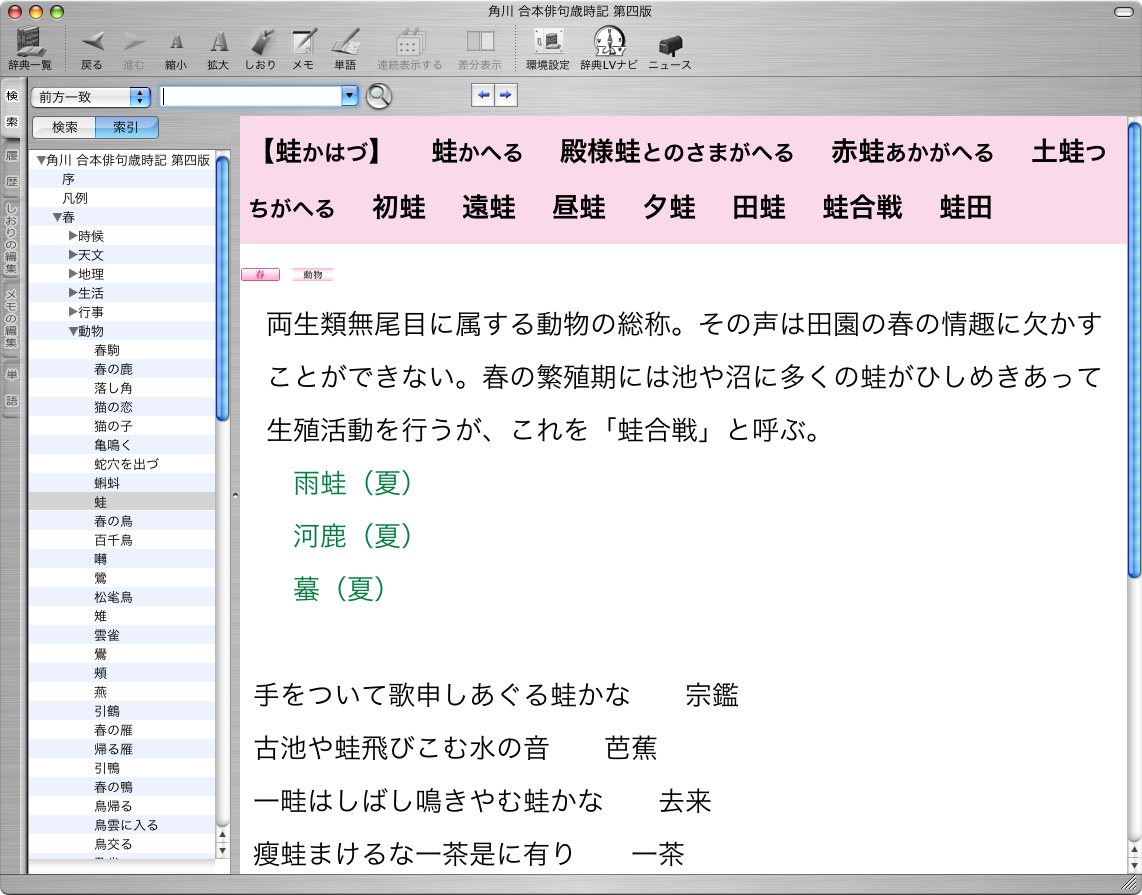This screenshot has width=1142, height=895.
Task: Open the 前方一致 match mode dropdown
Action: pyautogui.click(x=91, y=97)
